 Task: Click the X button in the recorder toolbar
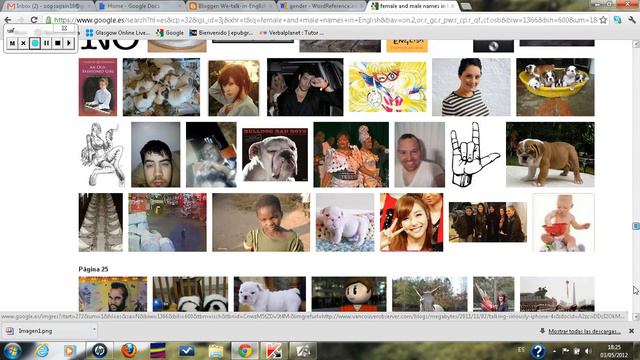coord(24,43)
